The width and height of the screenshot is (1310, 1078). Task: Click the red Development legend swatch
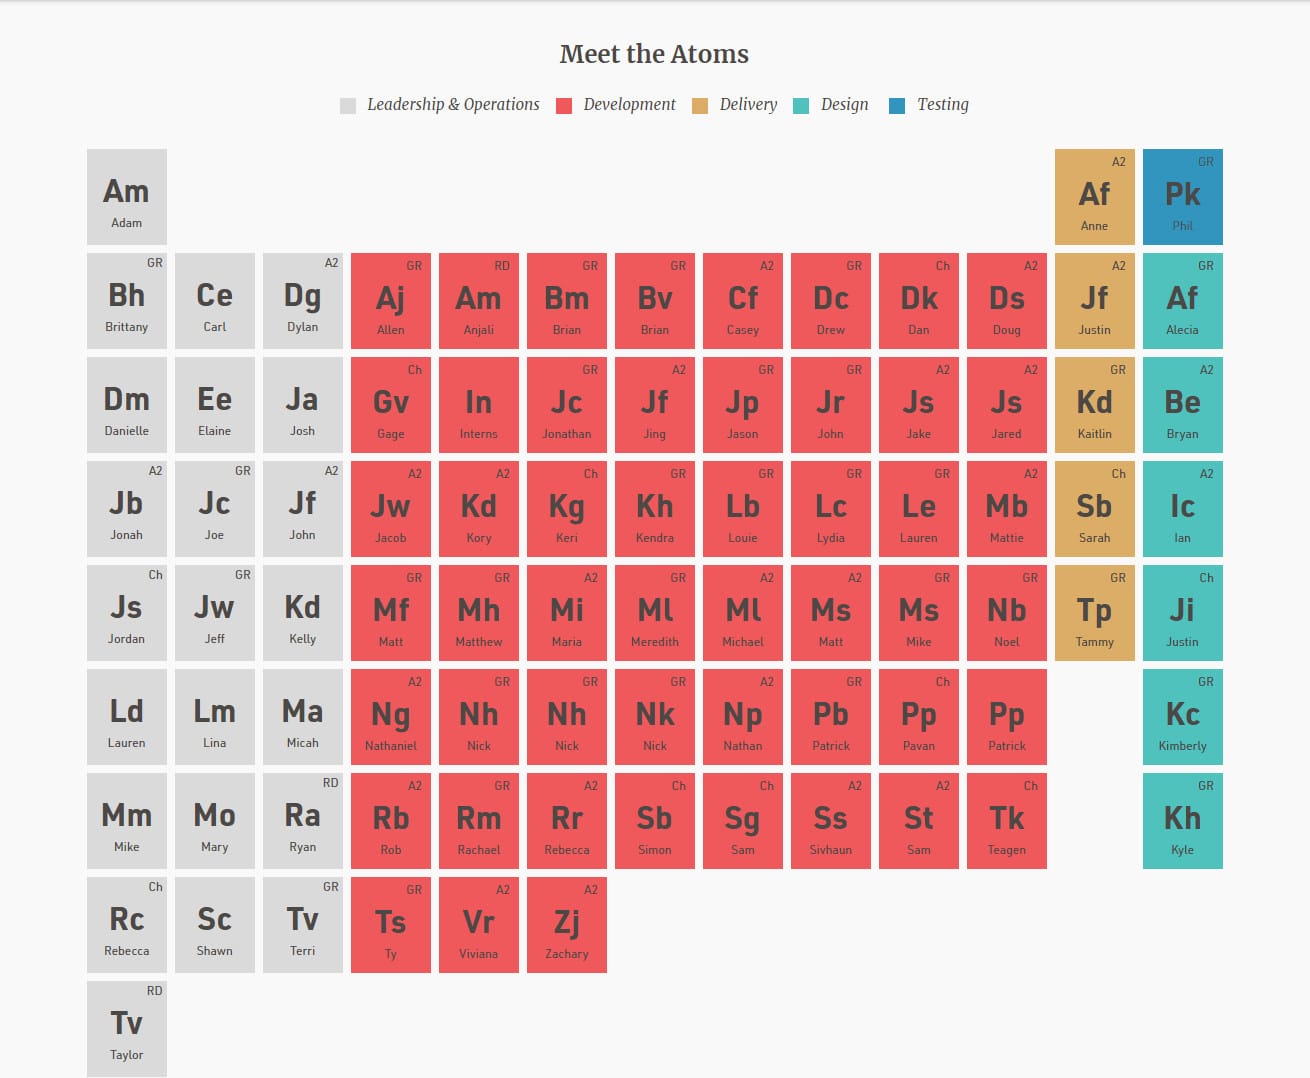coord(564,106)
